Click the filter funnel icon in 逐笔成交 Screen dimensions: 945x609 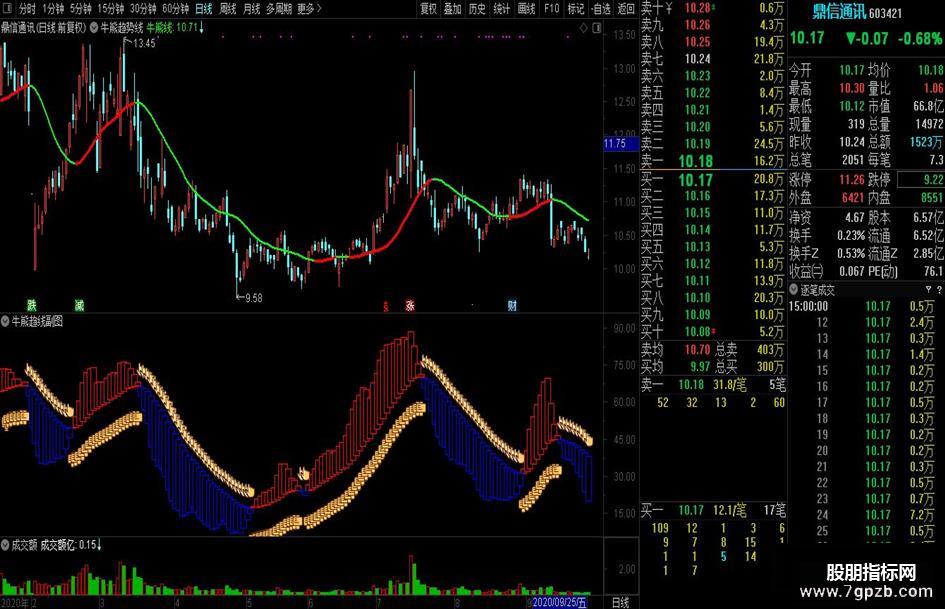click(928, 290)
